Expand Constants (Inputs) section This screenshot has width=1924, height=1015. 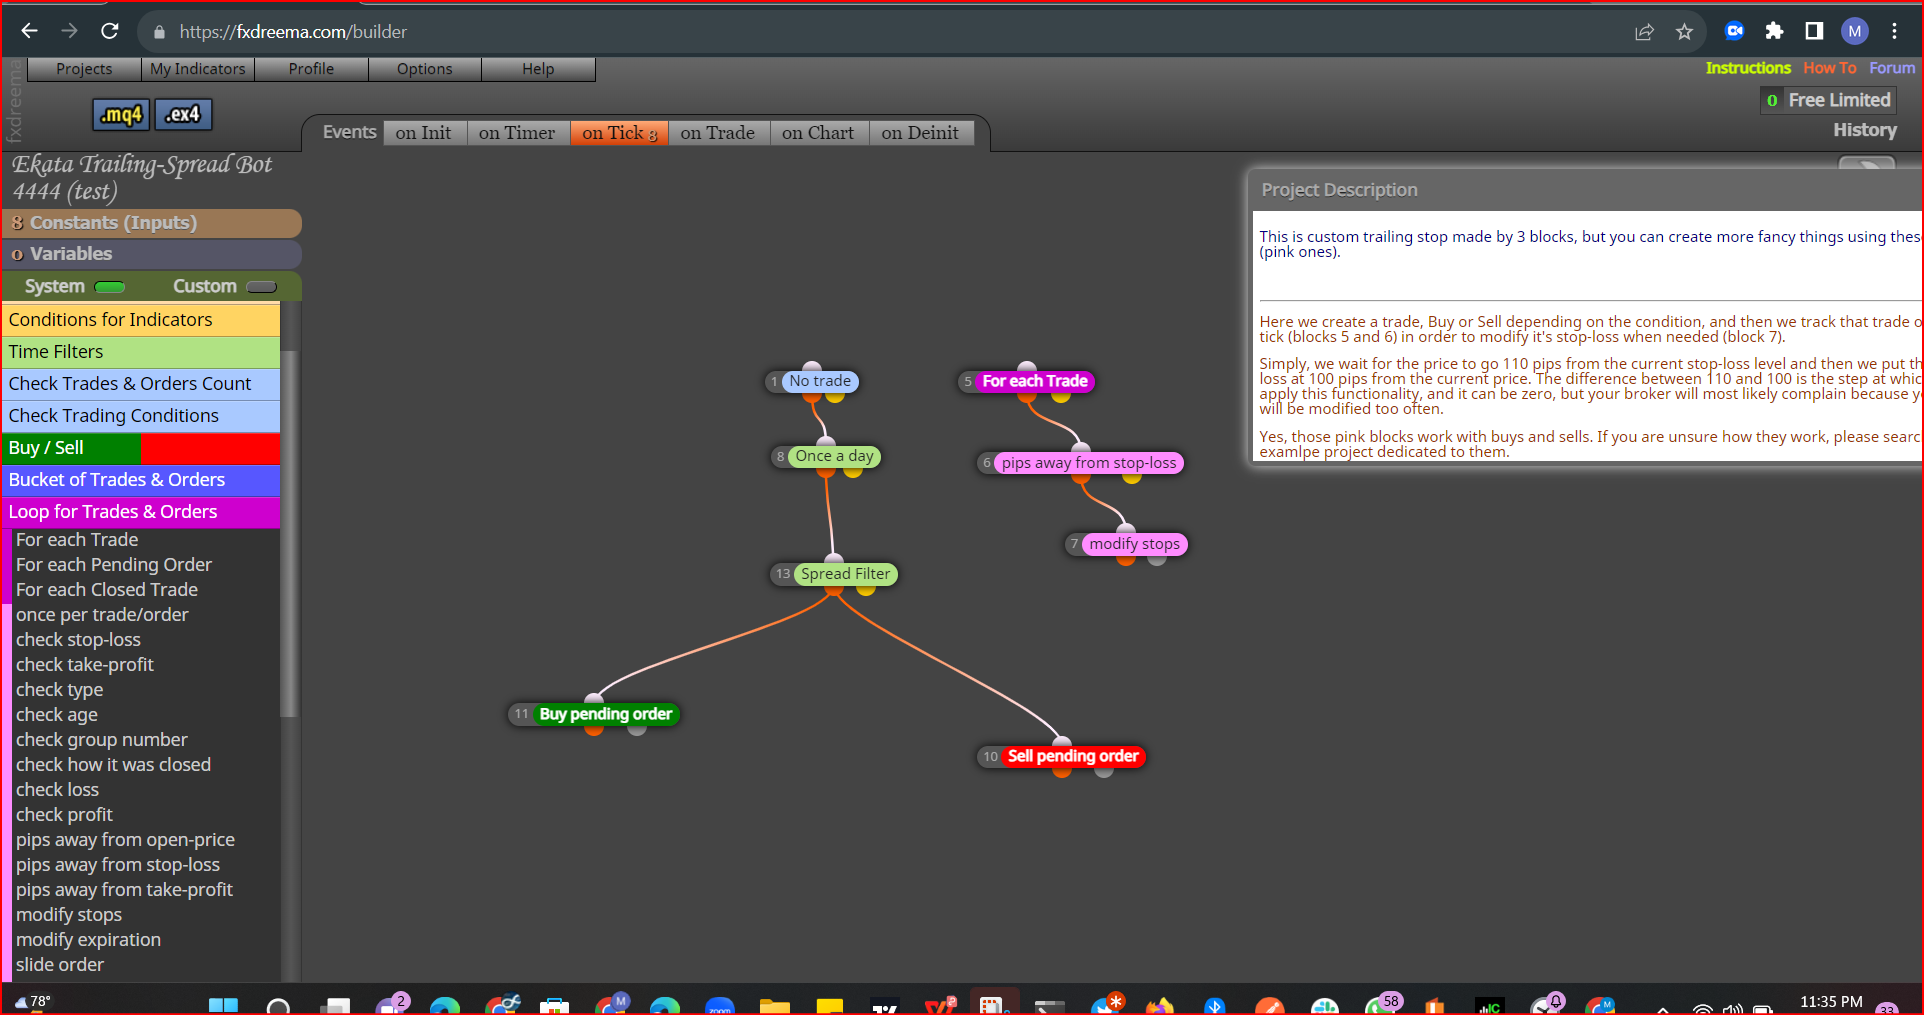(x=152, y=223)
